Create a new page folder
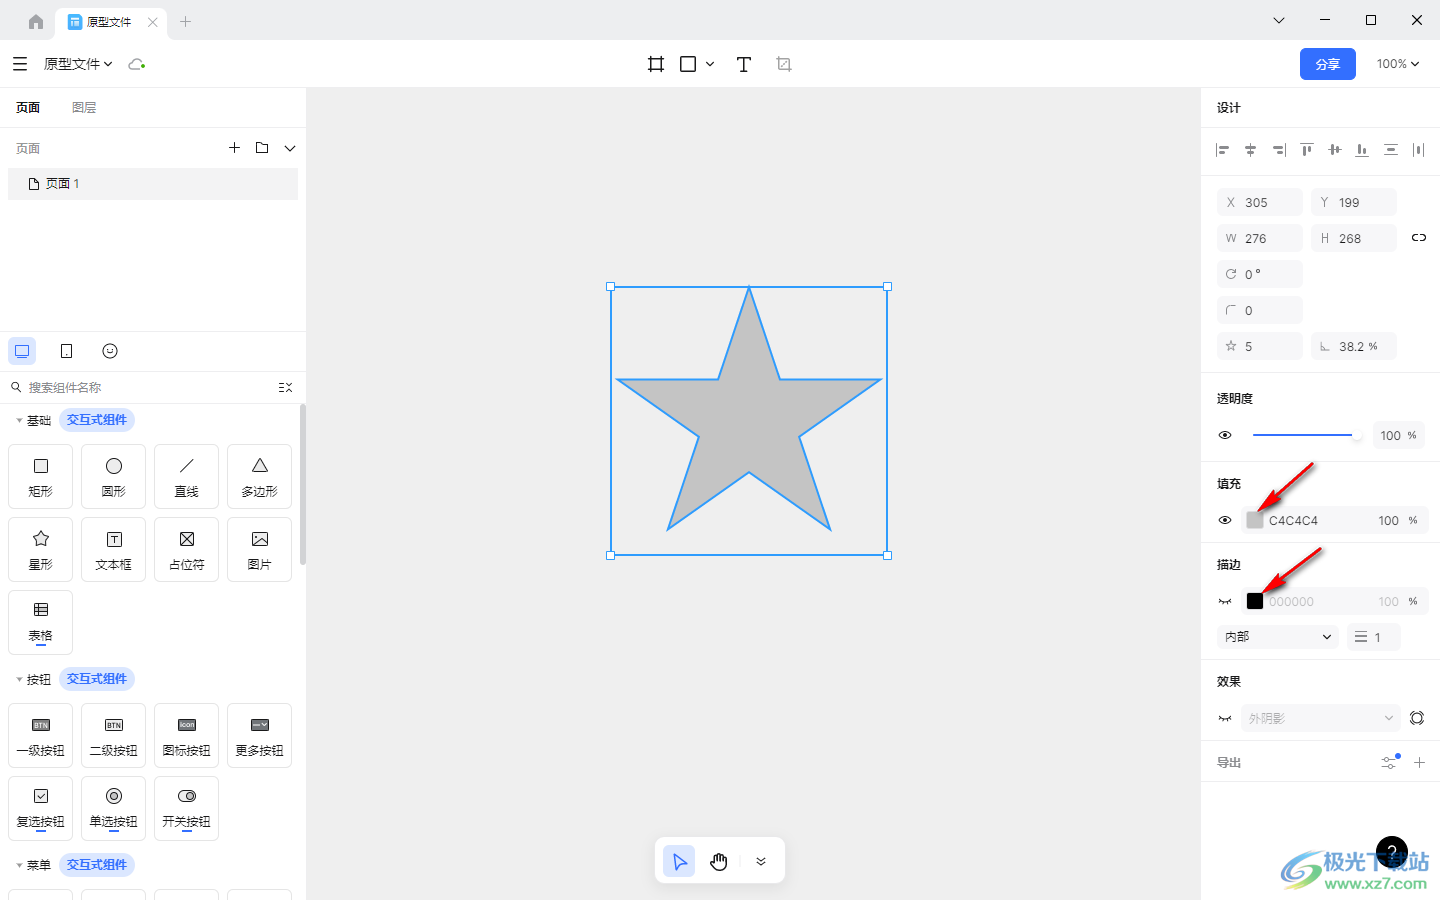This screenshot has height=900, width=1440. coord(262,148)
